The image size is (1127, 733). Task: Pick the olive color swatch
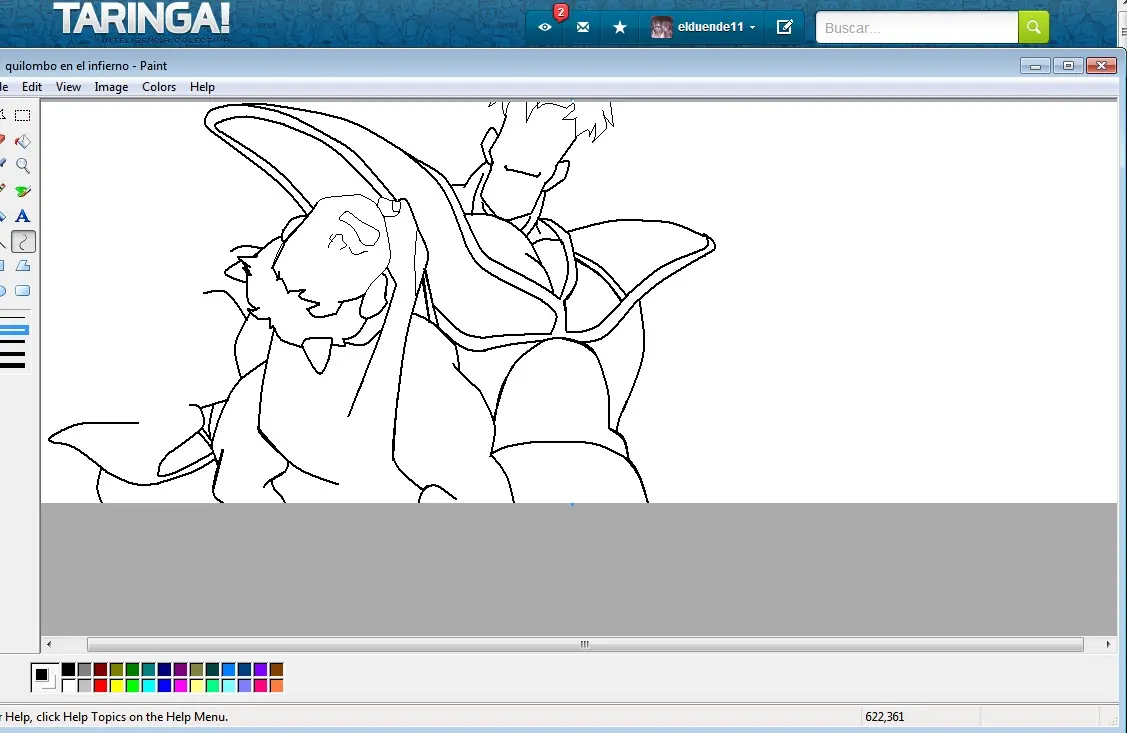116,670
